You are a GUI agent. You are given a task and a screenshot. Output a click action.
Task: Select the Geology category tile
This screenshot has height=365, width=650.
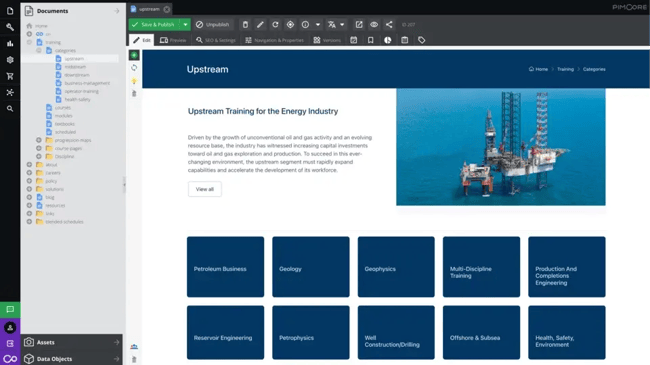tap(311, 267)
